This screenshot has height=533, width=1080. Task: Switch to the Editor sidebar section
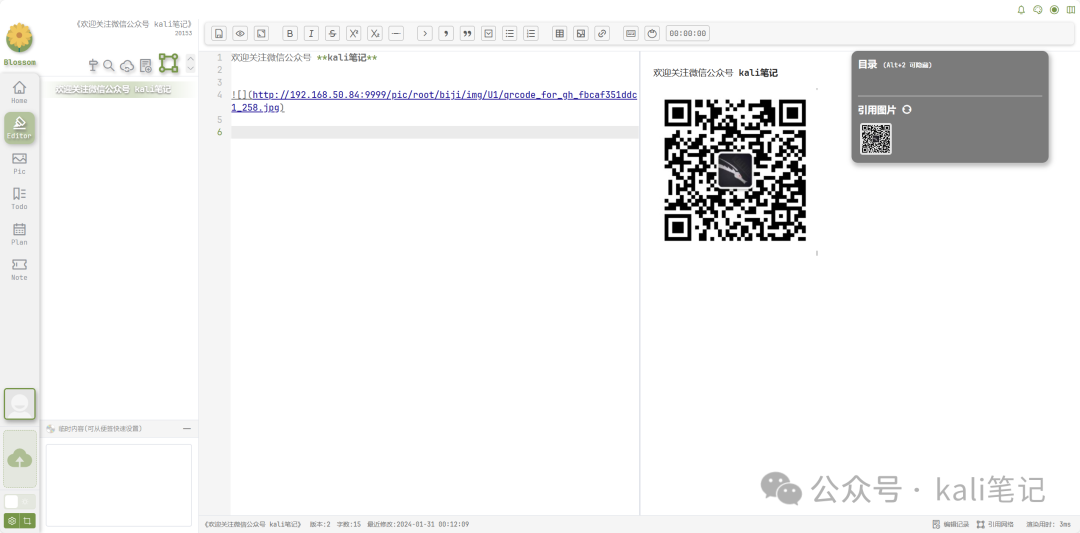[x=19, y=127]
